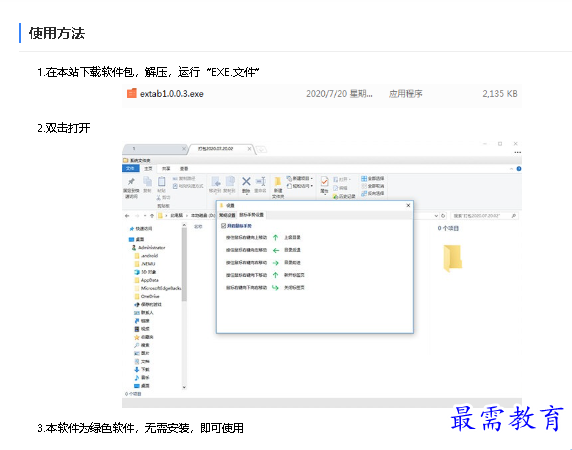This screenshot has height=450, width=572.
Task: Close the tab labeled 1
Action: click(x=183, y=149)
